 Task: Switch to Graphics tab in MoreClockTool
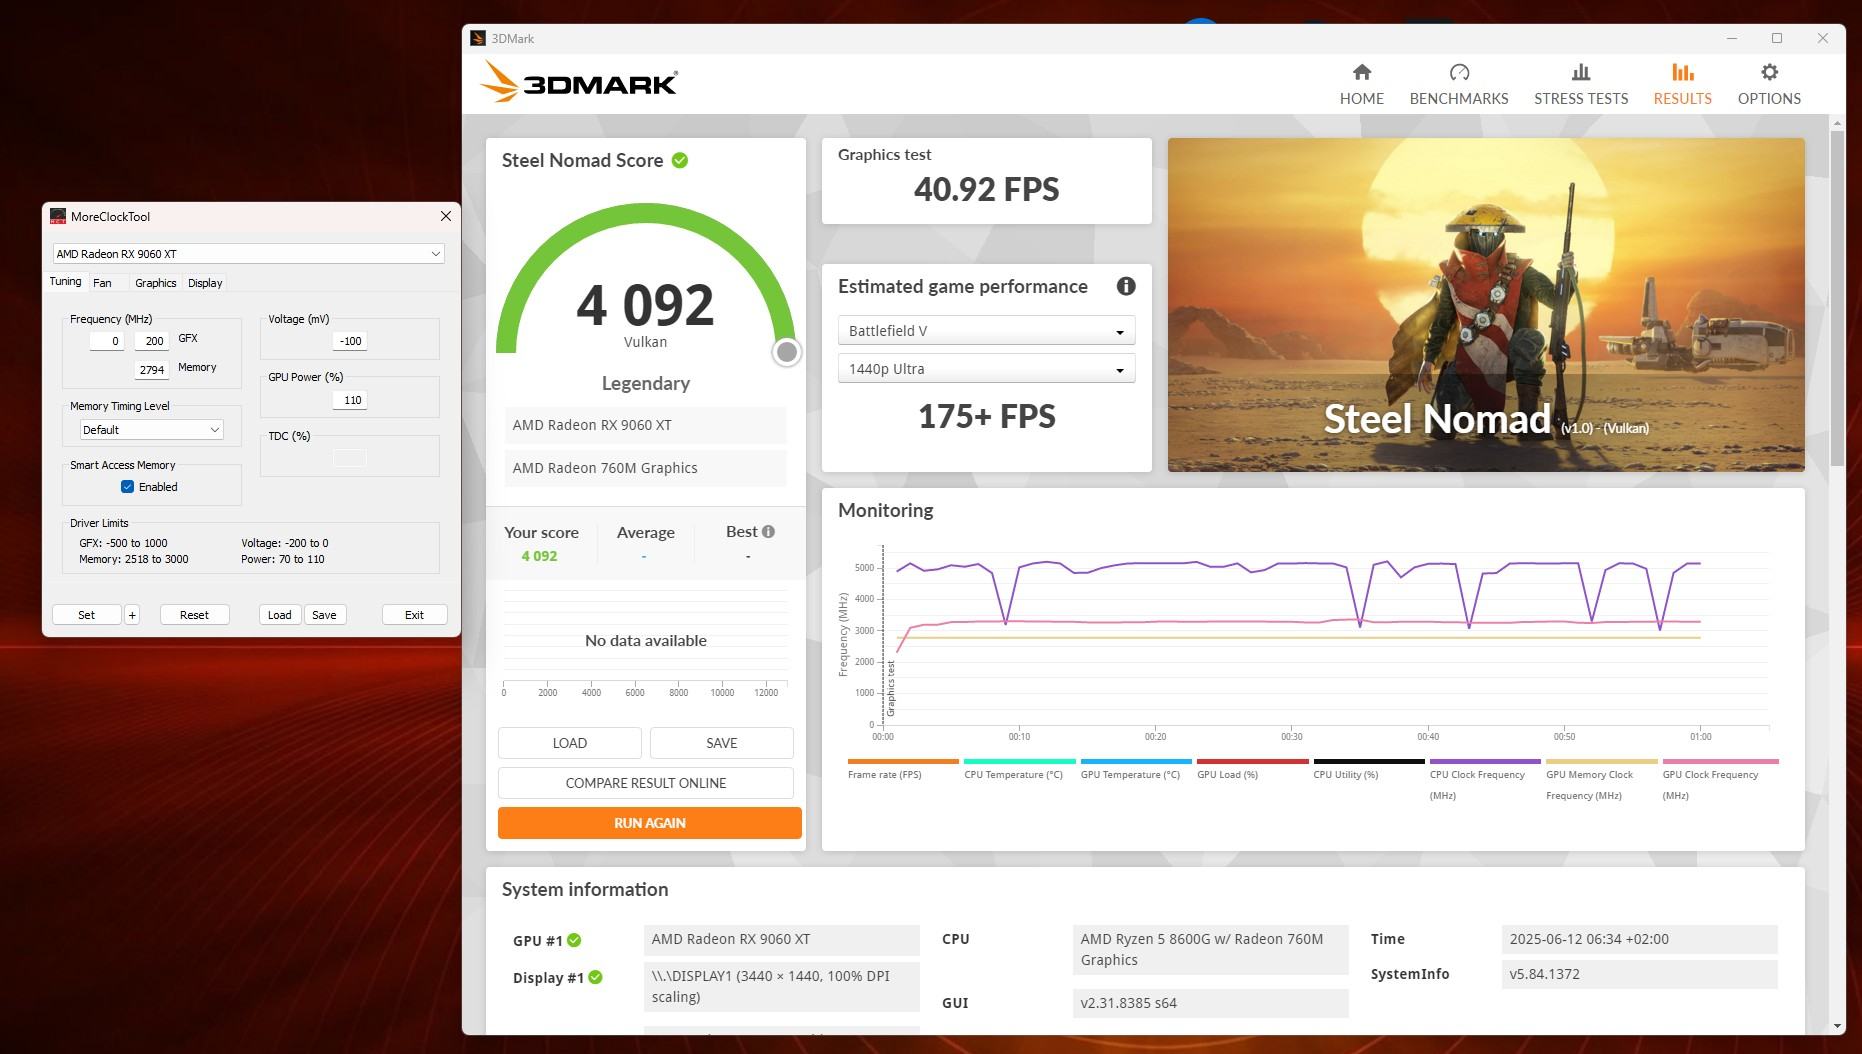coord(156,283)
